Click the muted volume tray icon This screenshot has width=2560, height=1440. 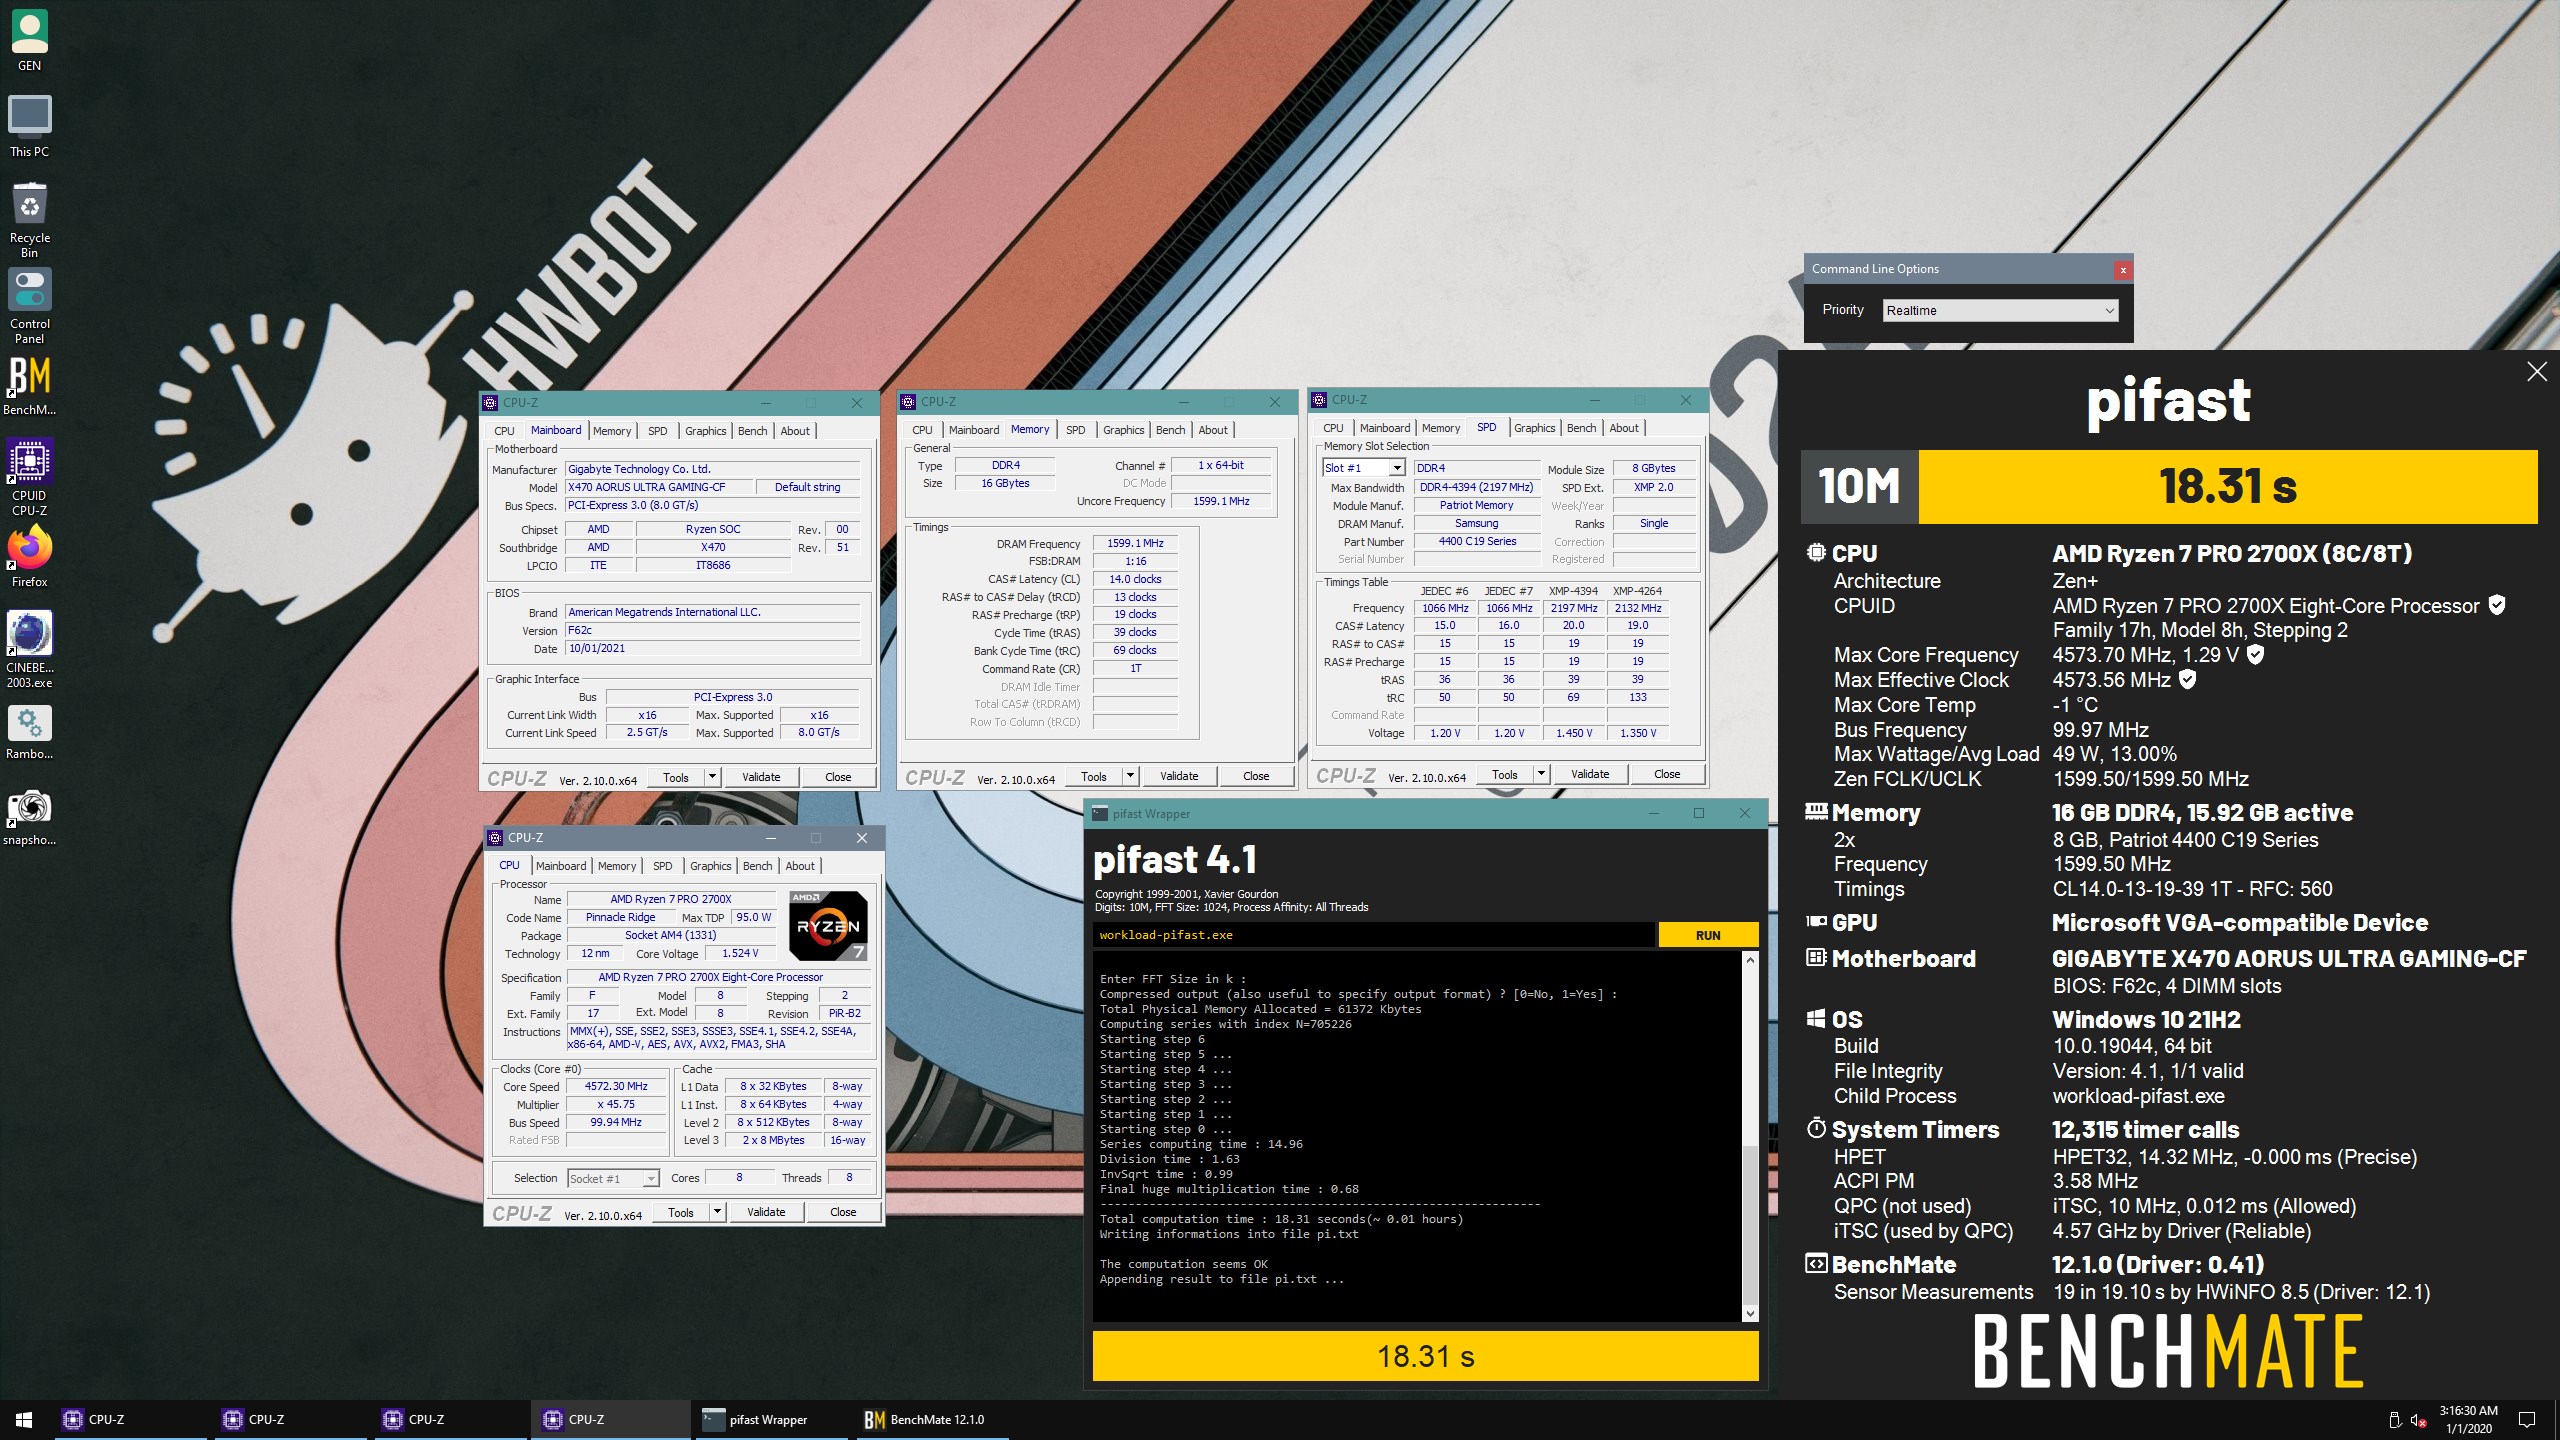2418,1420
